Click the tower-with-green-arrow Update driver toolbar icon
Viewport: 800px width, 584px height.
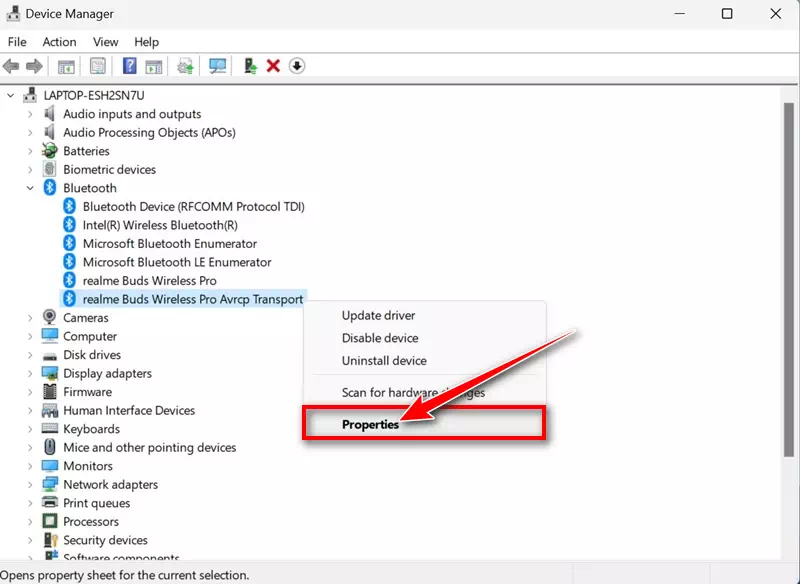(x=250, y=66)
